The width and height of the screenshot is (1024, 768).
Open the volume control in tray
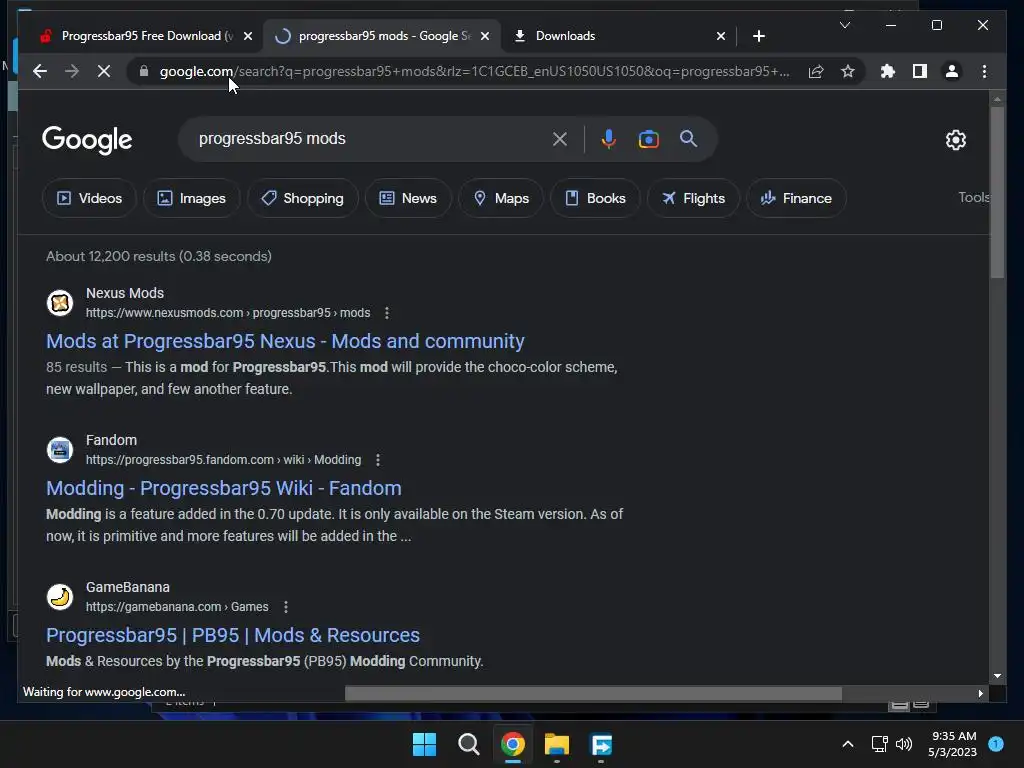(x=904, y=744)
